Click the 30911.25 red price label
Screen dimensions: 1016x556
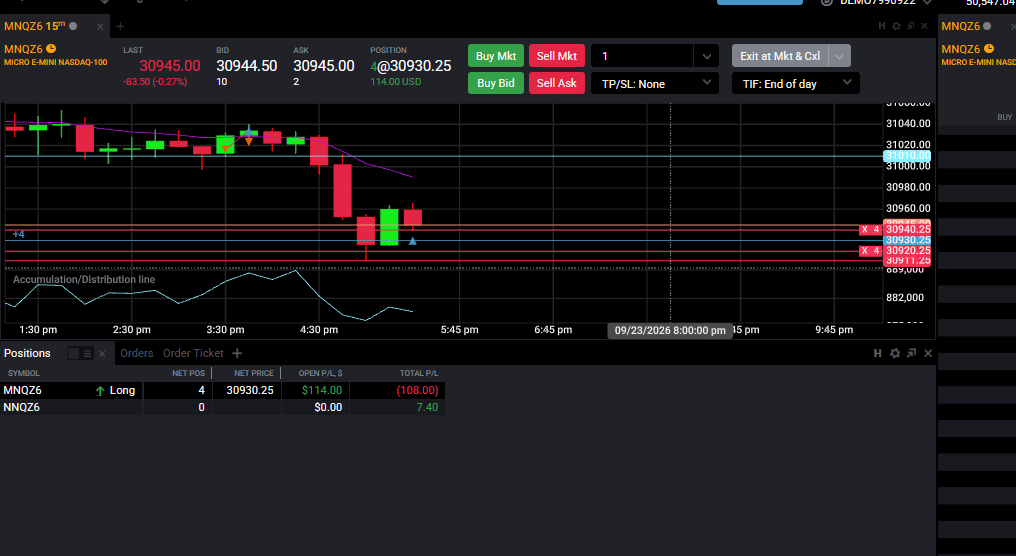907,261
